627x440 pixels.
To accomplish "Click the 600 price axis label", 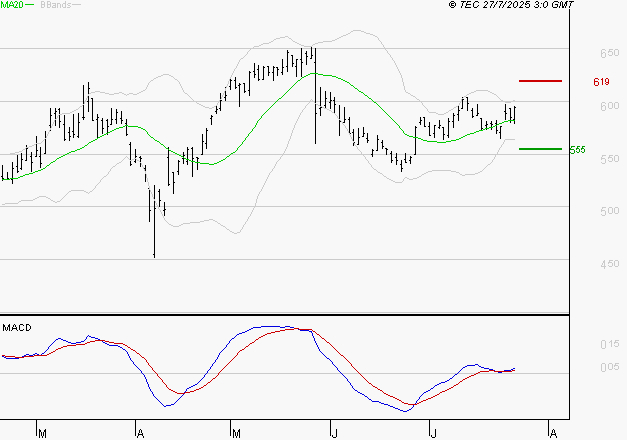I will coord(609,106).
